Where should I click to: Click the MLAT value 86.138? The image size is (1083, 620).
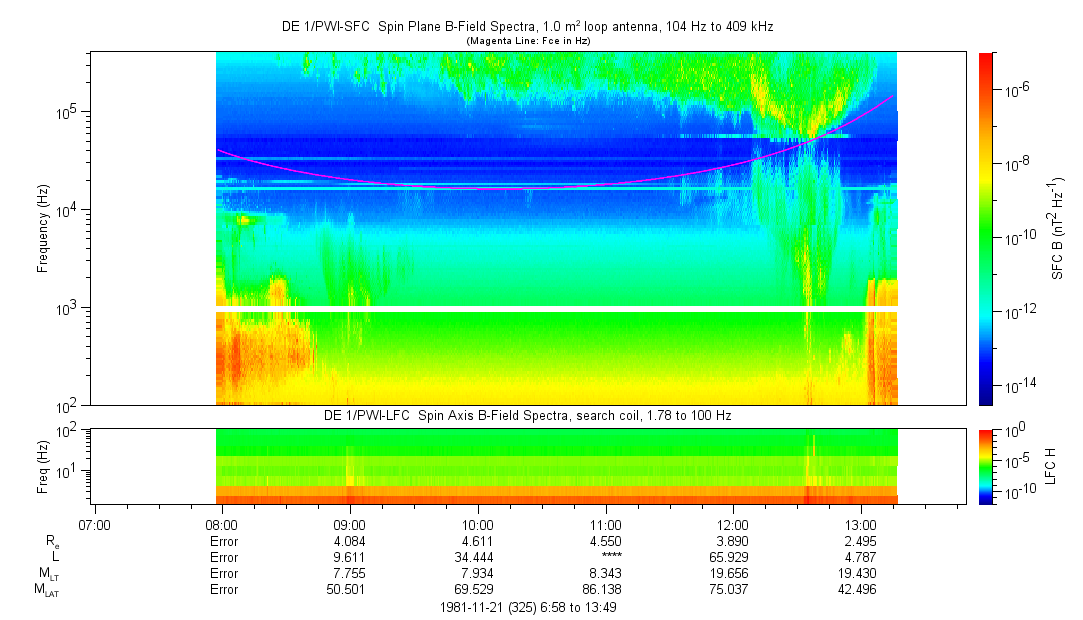pyautogui.click(x=605, y=589)
